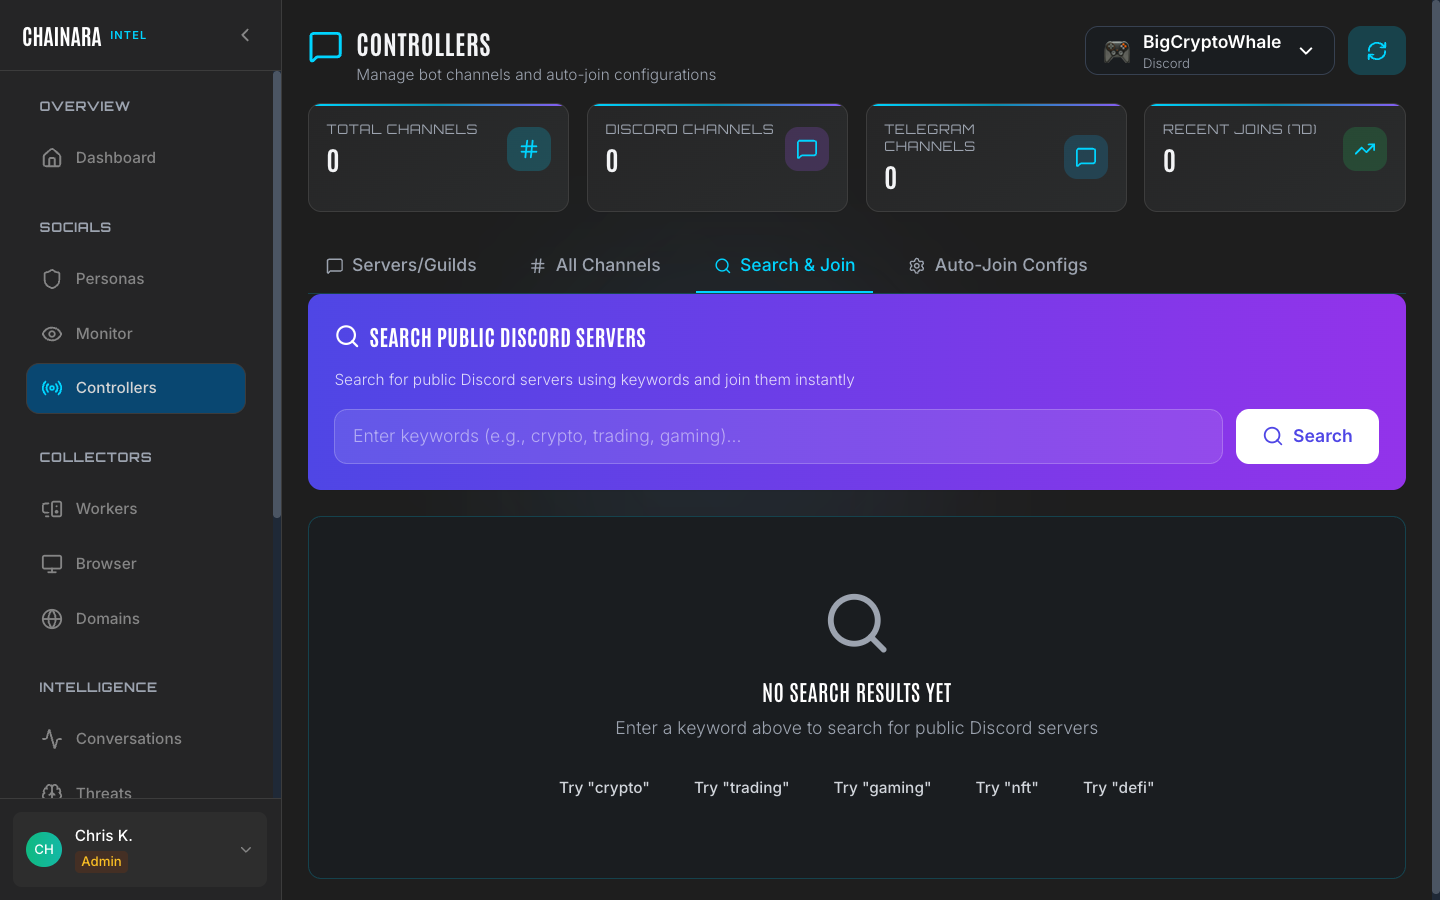The width and height of the screenshot is (1440, 900).
Task: Collapse the sidebar with the chevron arrow
Action: [245, 35]
